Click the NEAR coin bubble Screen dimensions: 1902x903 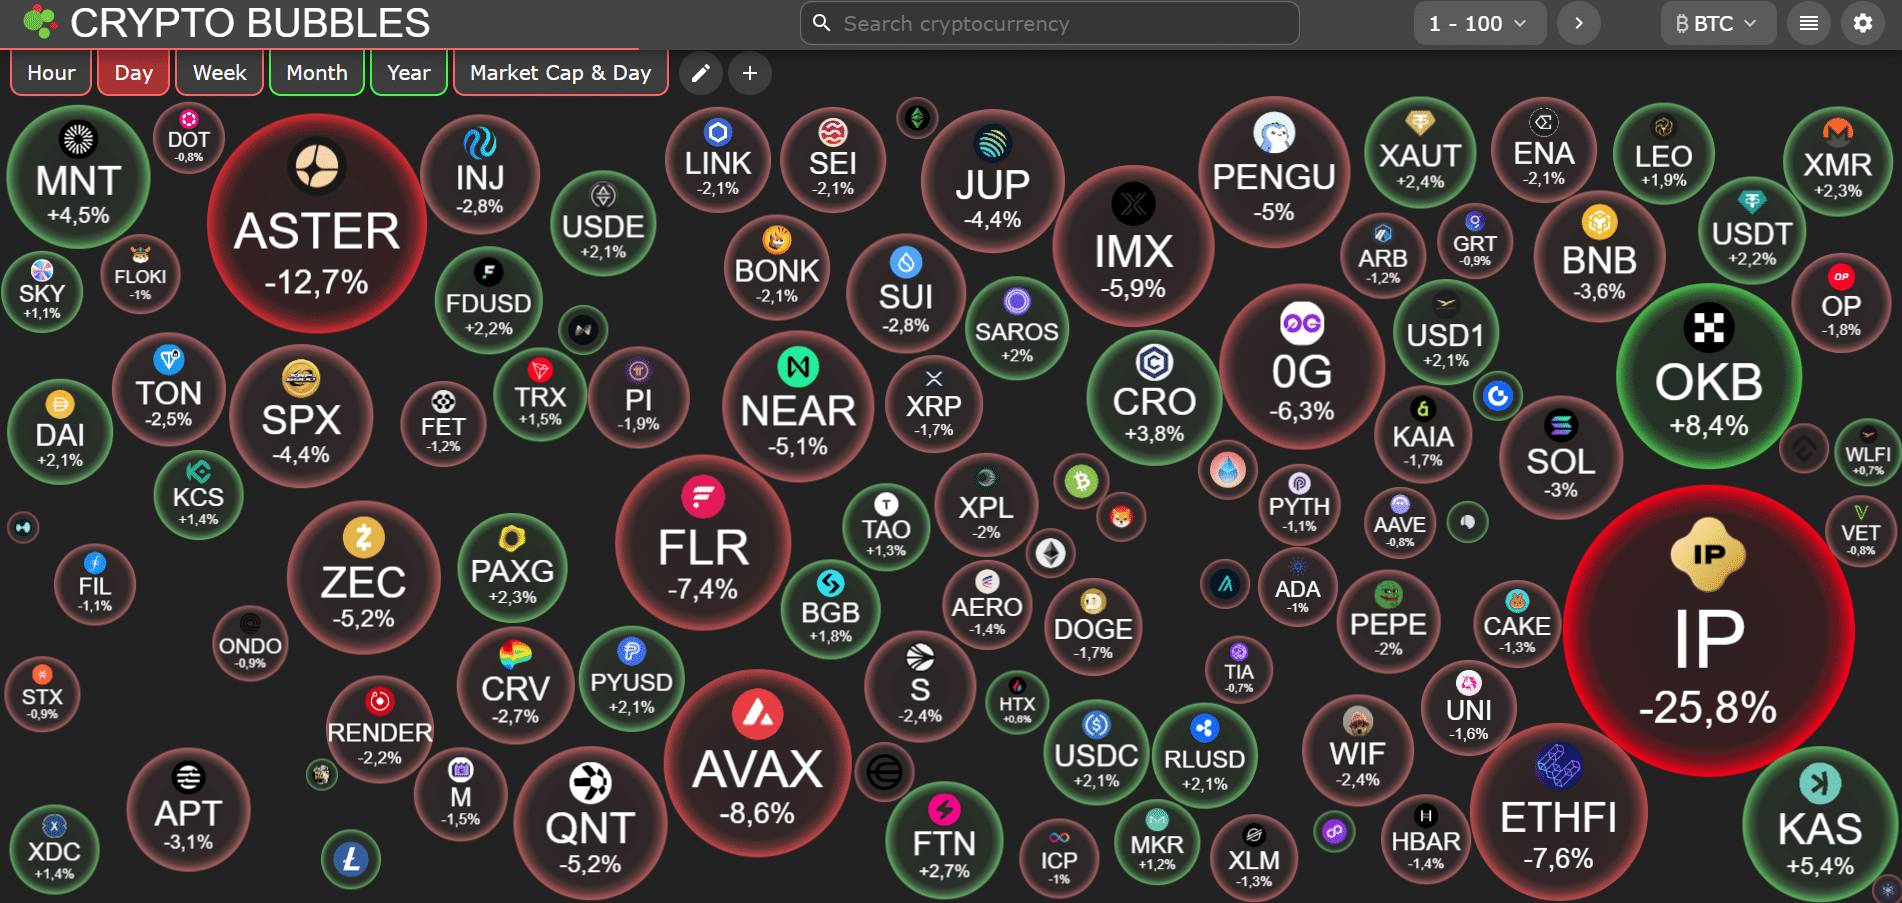(x=798, y=407)
